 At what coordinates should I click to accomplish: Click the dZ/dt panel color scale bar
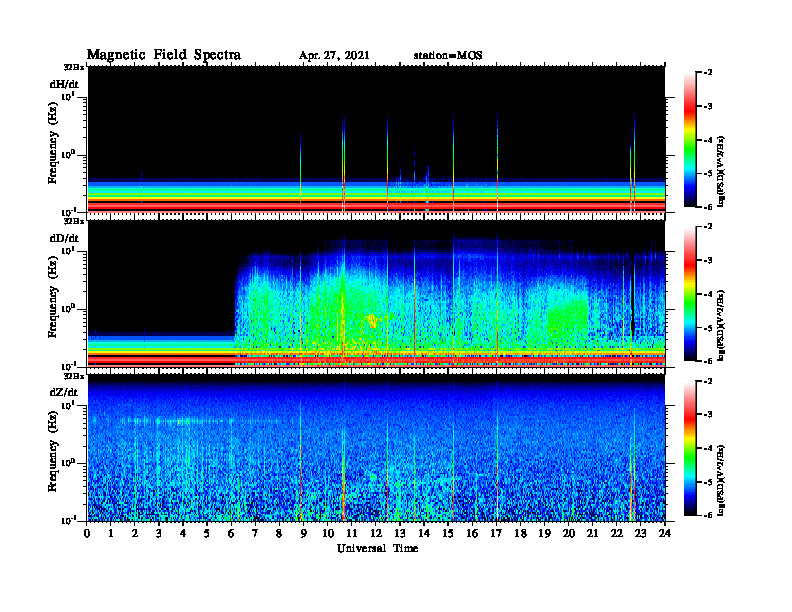(x=690, y=448)
